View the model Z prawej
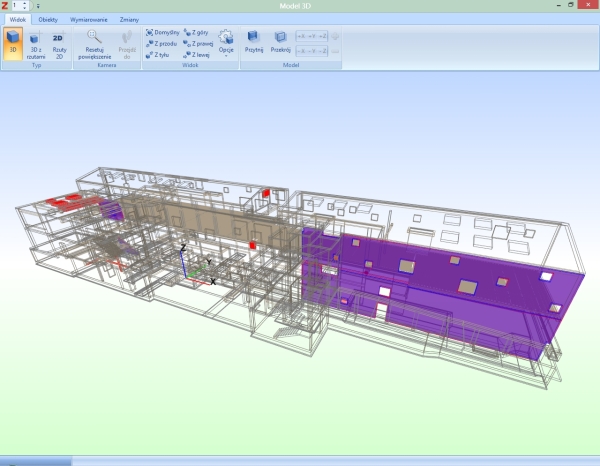 [x=198, y=44]
